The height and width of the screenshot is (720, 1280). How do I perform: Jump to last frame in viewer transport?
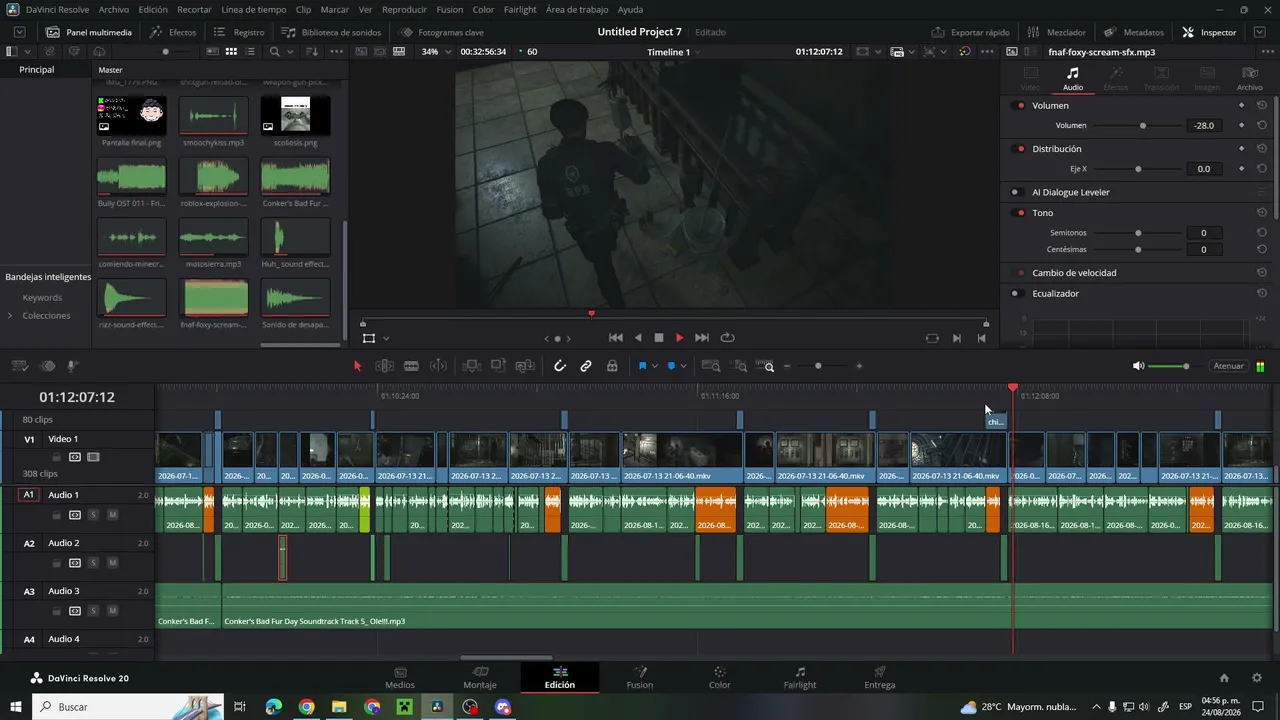coord(702,338)
